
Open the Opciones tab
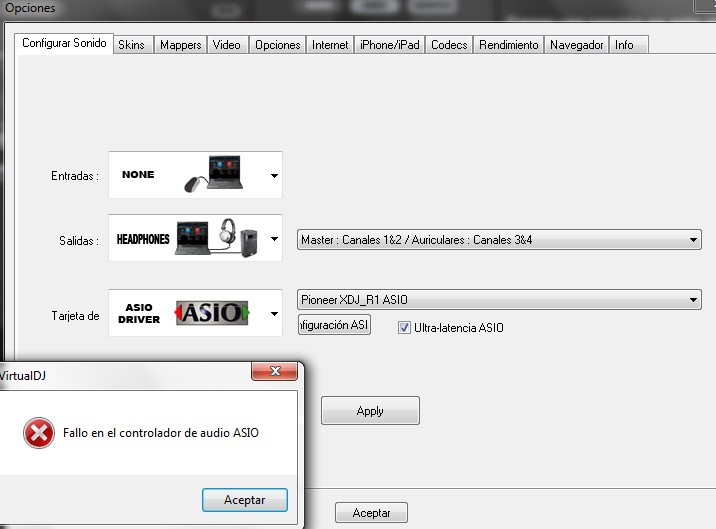278,45
